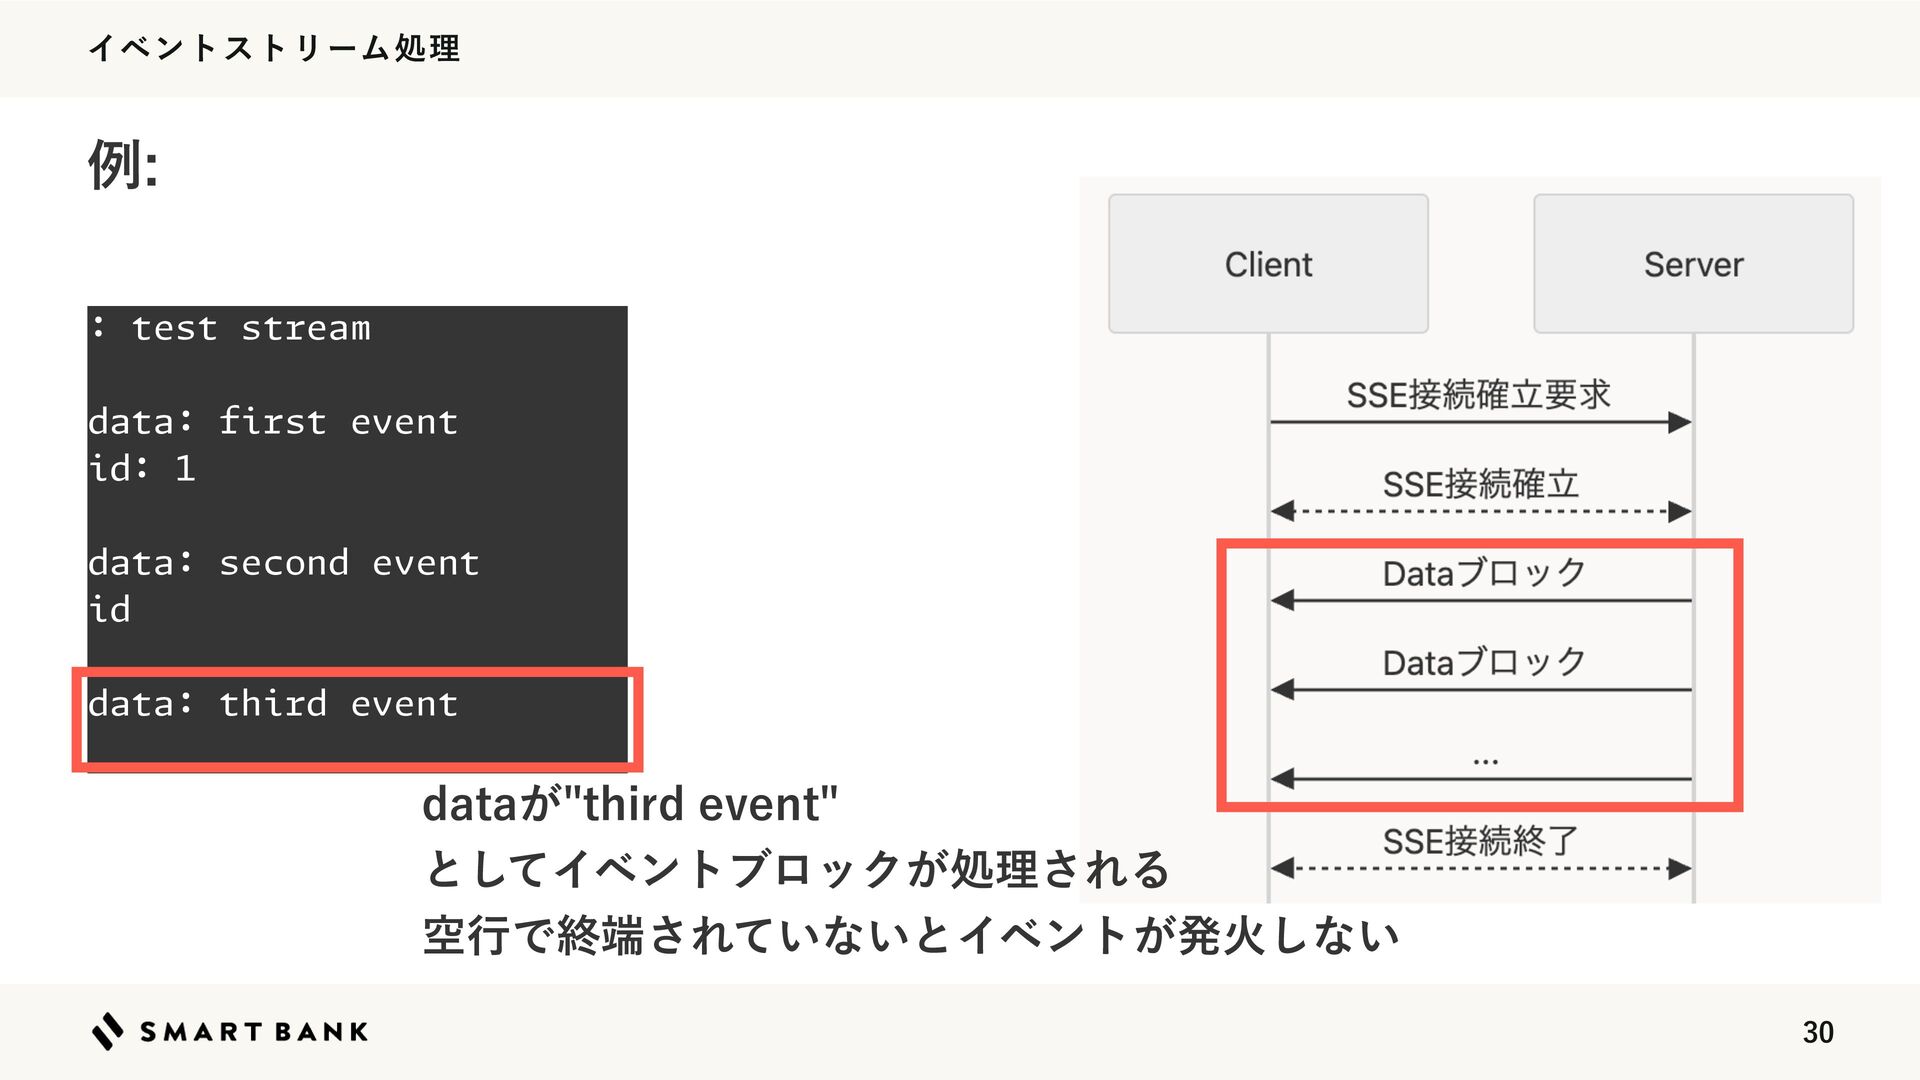The width and height of the screenshot is (1920, 1080).
Task: Click the SmartBank logo icon
Action: [x=108, y=1031]
